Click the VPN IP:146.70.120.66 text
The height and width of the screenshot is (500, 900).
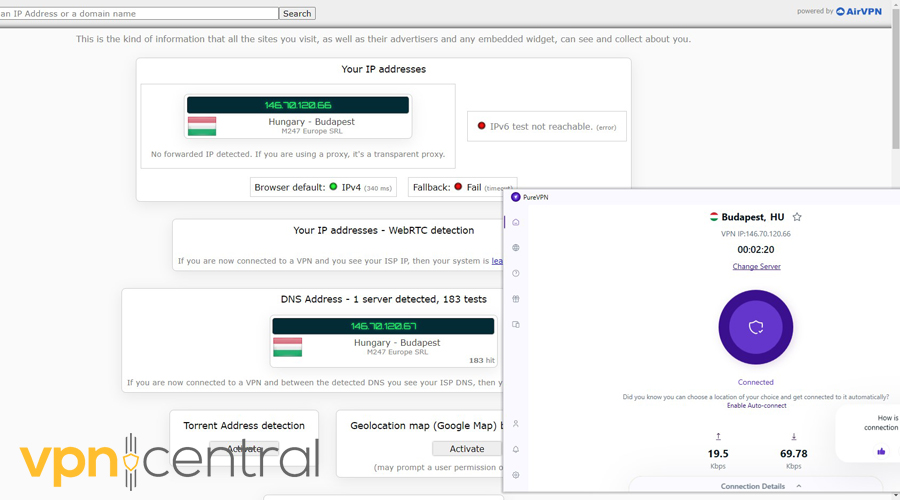point(756,234)
